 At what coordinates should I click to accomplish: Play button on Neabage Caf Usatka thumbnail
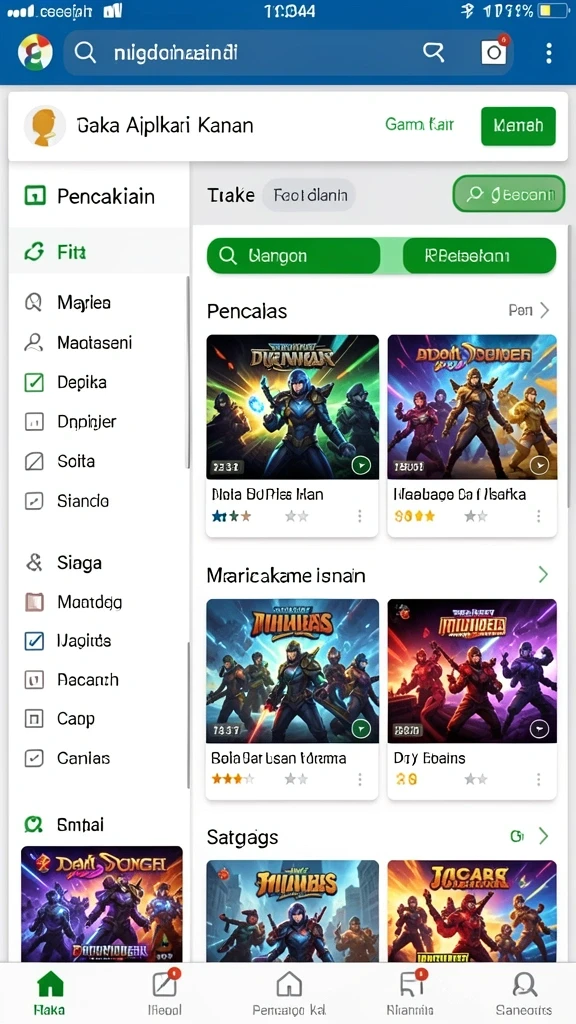click(539, 465)
